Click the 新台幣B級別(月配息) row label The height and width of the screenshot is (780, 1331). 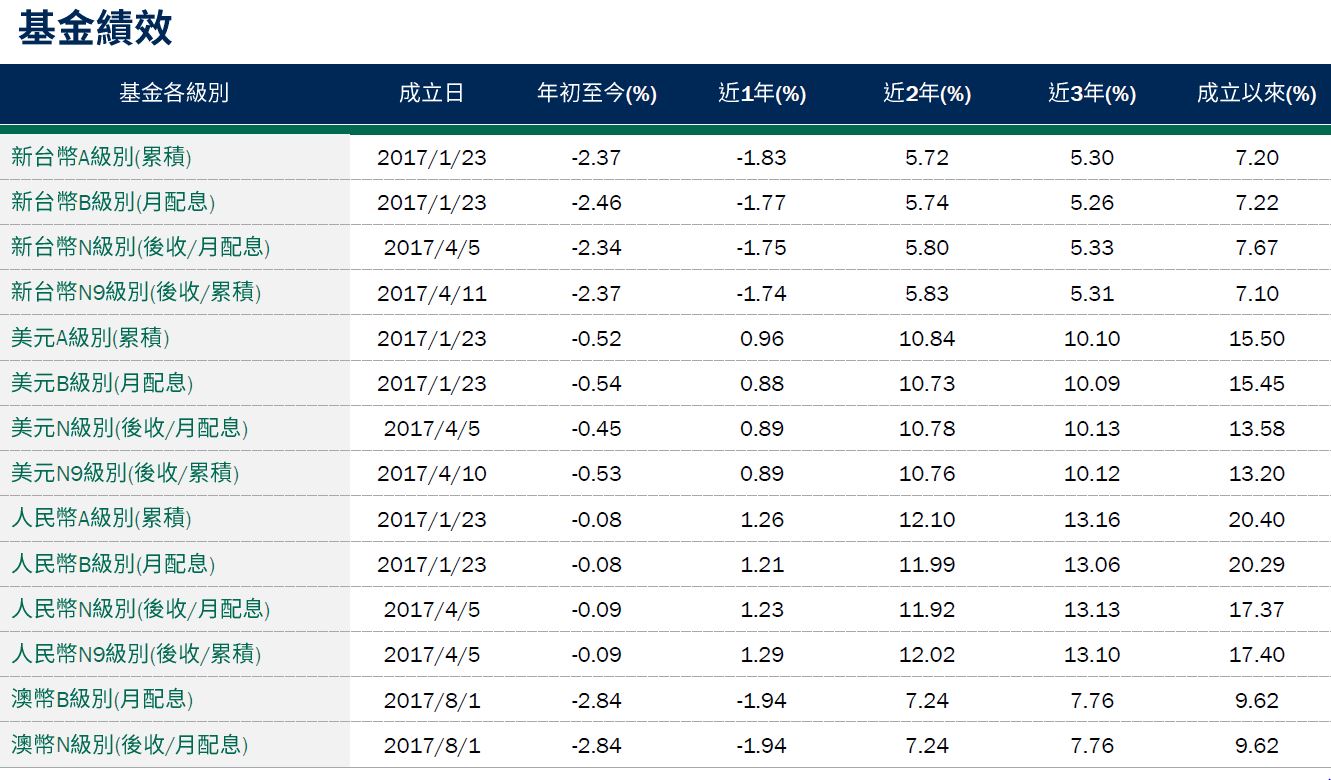pyautogui.click(x=113, y=202)
